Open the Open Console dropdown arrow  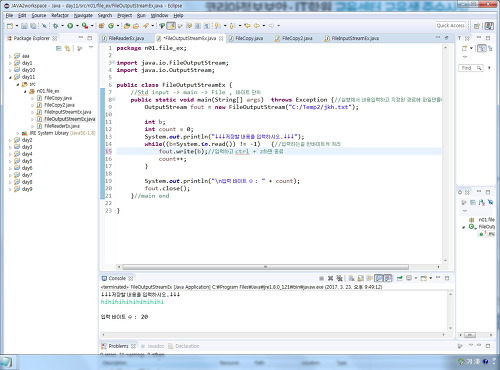point(430,278)
